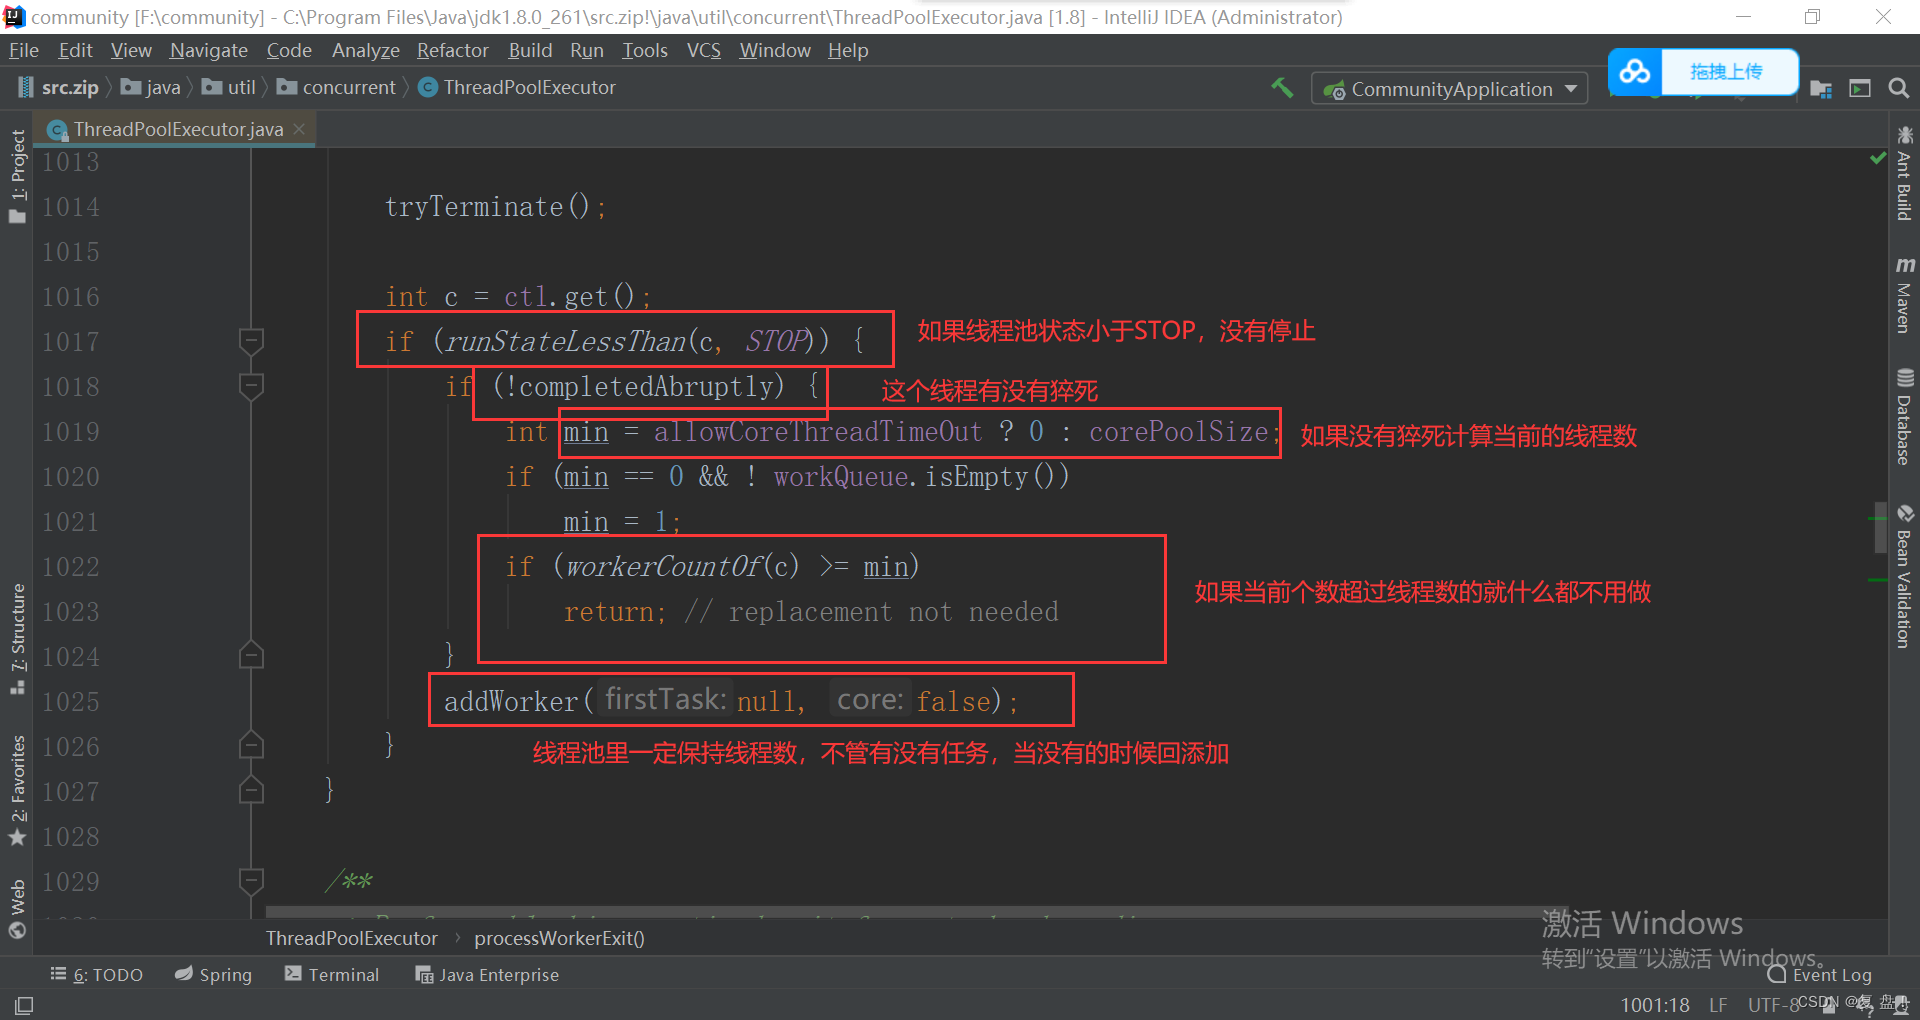Collapse the fold end marker at line 1027
1920x1020 pixels.
[x=251, y=791]
